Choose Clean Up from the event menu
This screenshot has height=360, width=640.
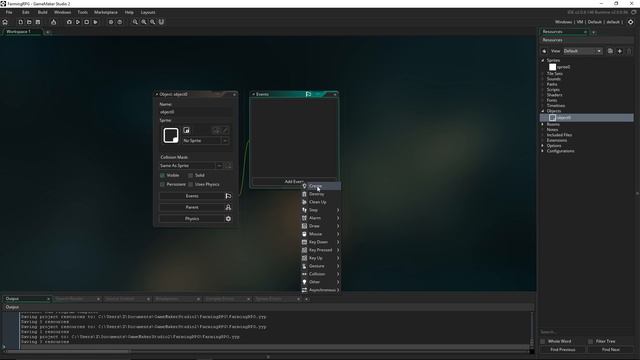(320, 202)
